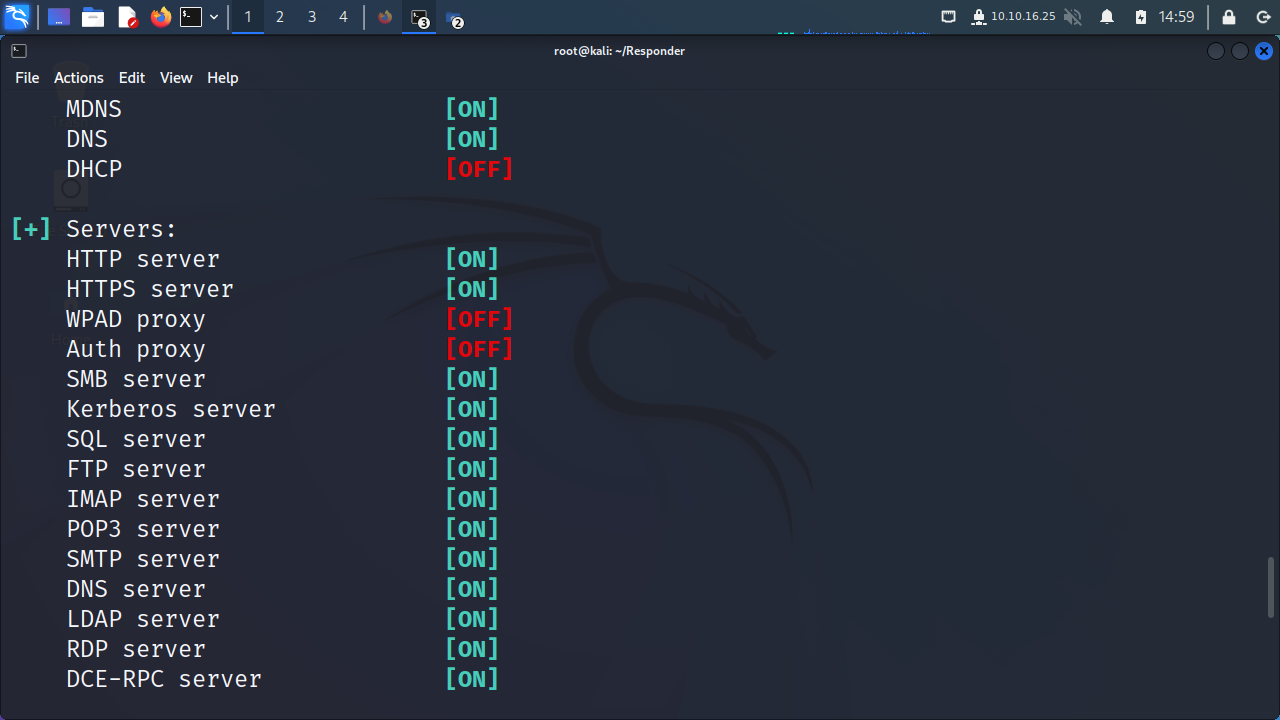Screen dimensions: 1280x720
Task: Open the Edit menu
Action: pyautogui.click(x=132, y=78)
